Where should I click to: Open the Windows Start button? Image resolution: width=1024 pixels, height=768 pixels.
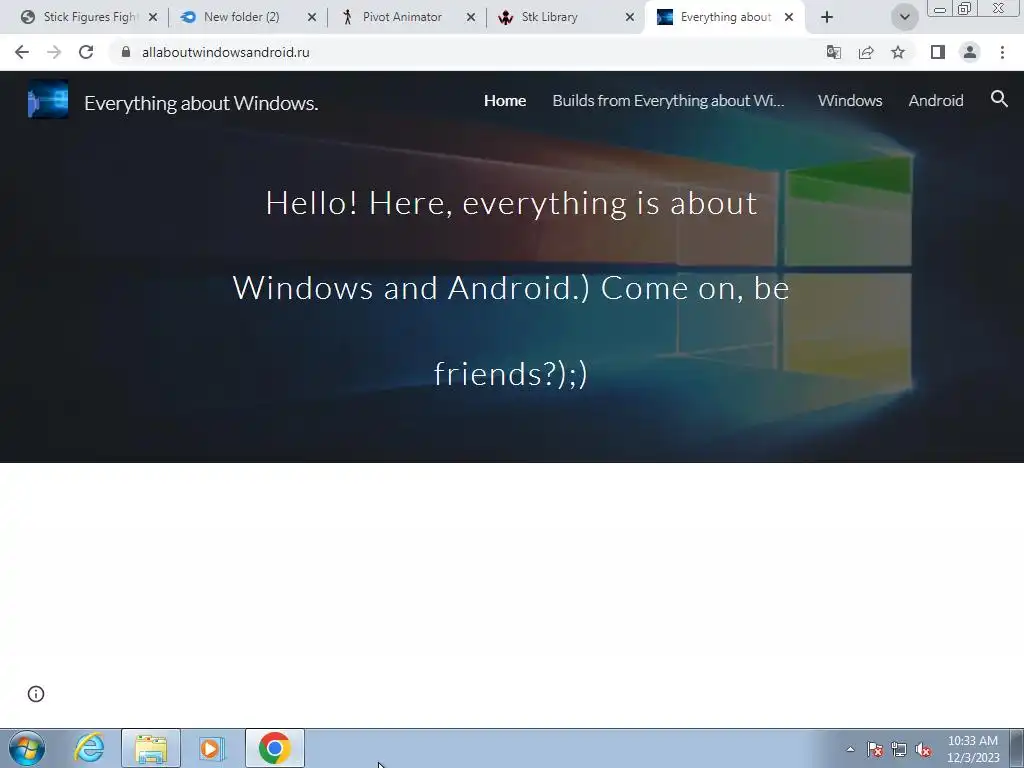(27, 748)
